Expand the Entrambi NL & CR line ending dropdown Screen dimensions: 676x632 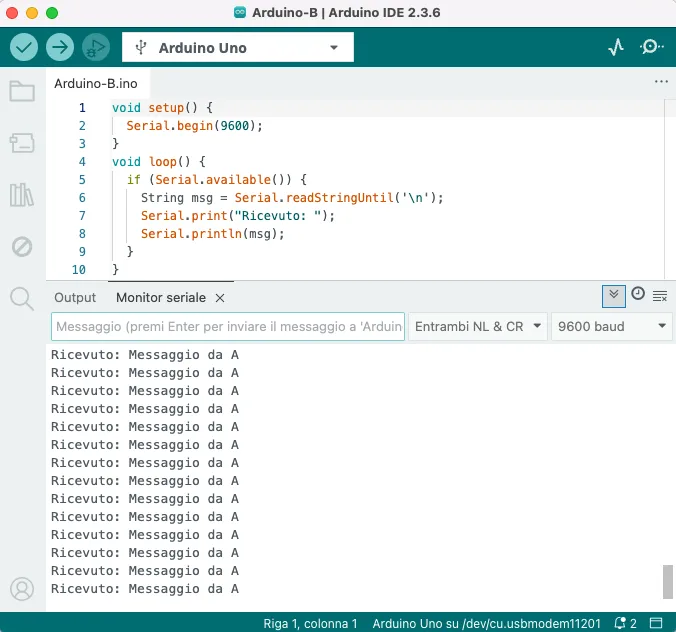coord(478,326)
